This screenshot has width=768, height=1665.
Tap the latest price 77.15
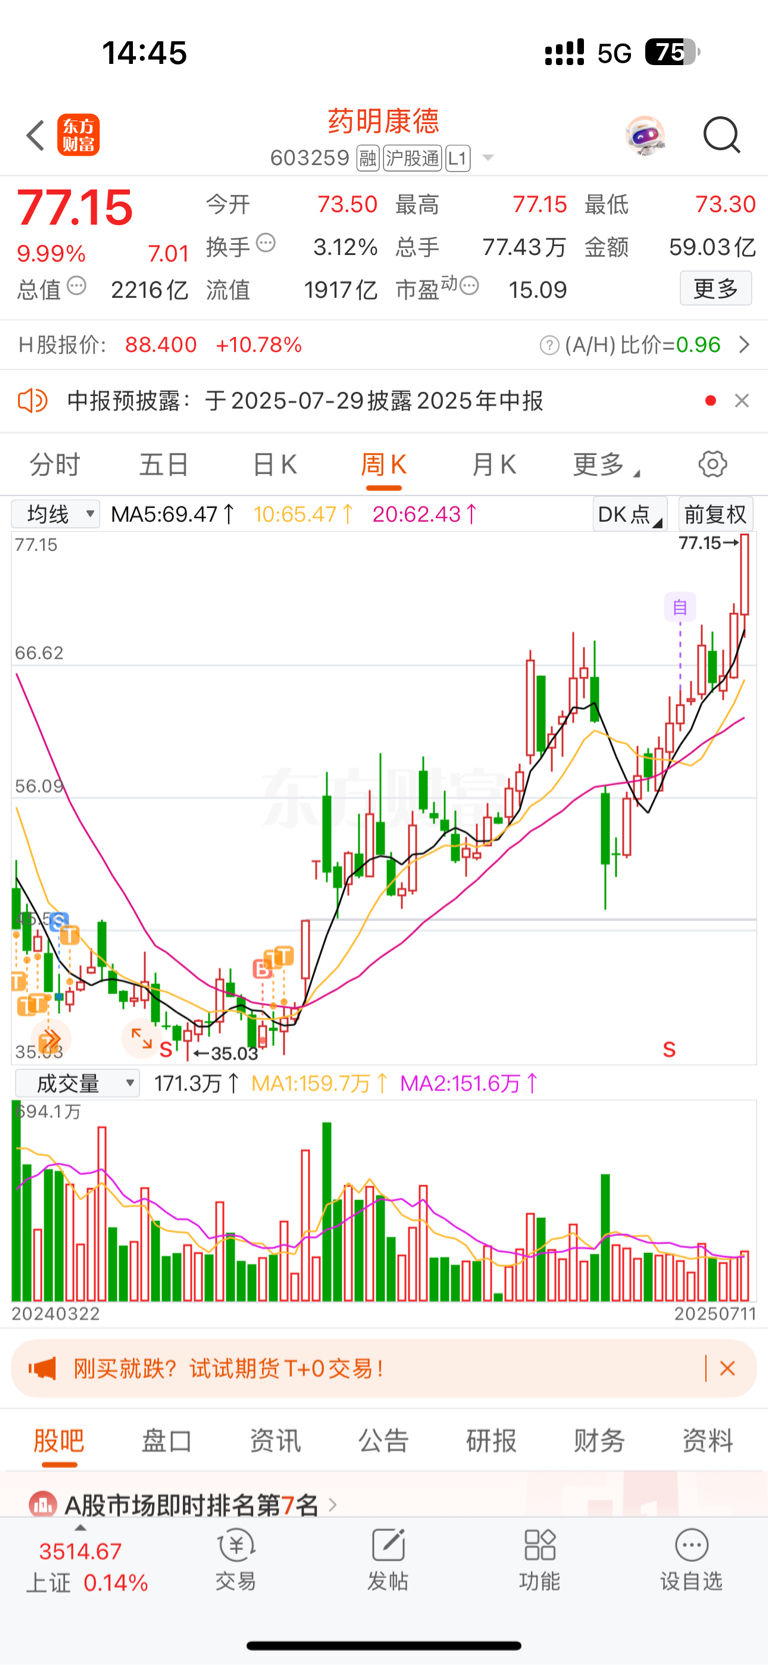(x=75, y=208)
